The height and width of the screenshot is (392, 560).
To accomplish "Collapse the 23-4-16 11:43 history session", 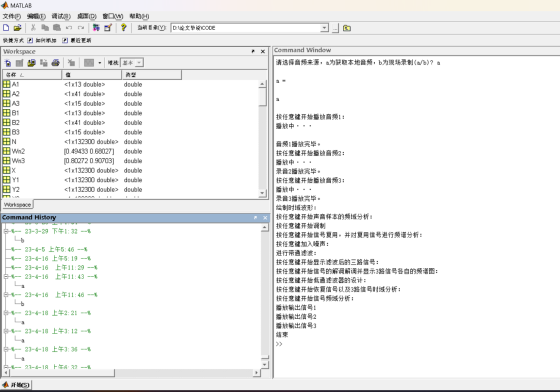I will pyautogui.click(x=6, y=276).
